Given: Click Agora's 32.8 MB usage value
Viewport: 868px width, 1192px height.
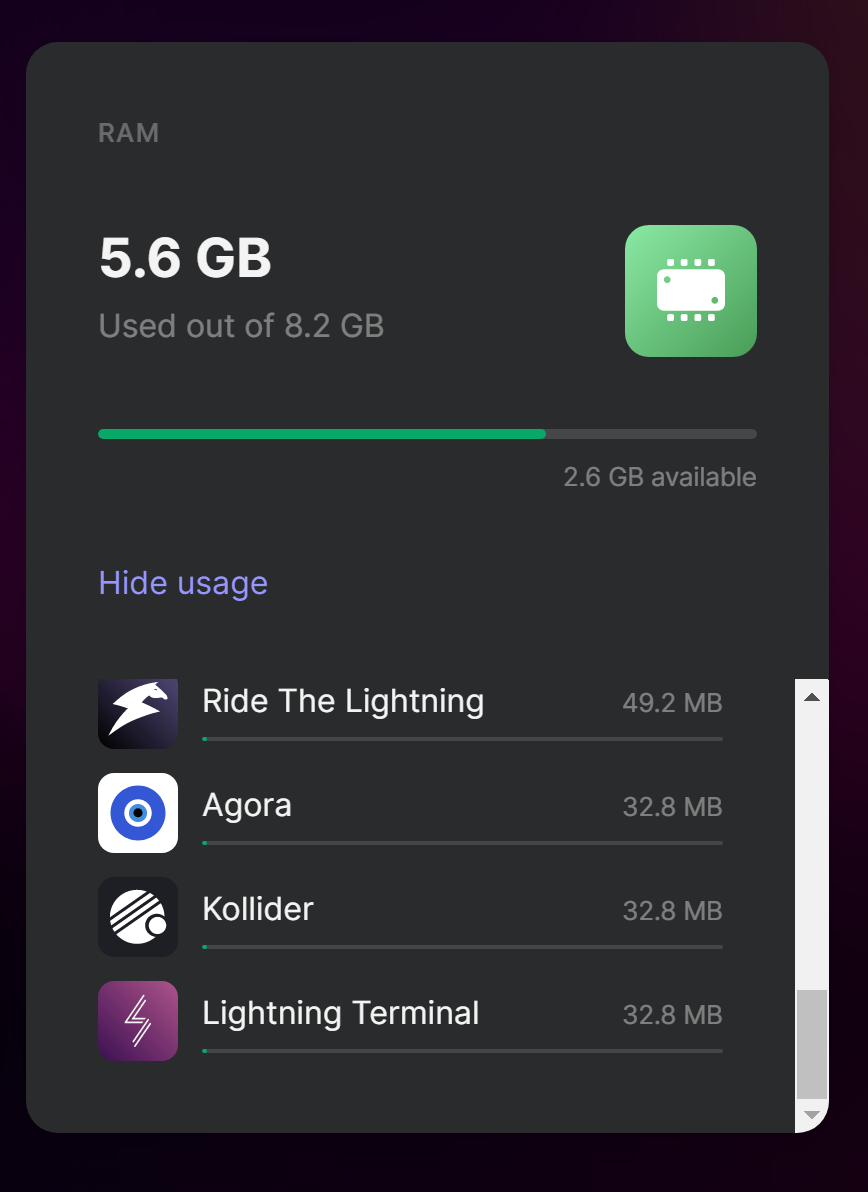Looking at the screenshot, I should tap(672, 807).
